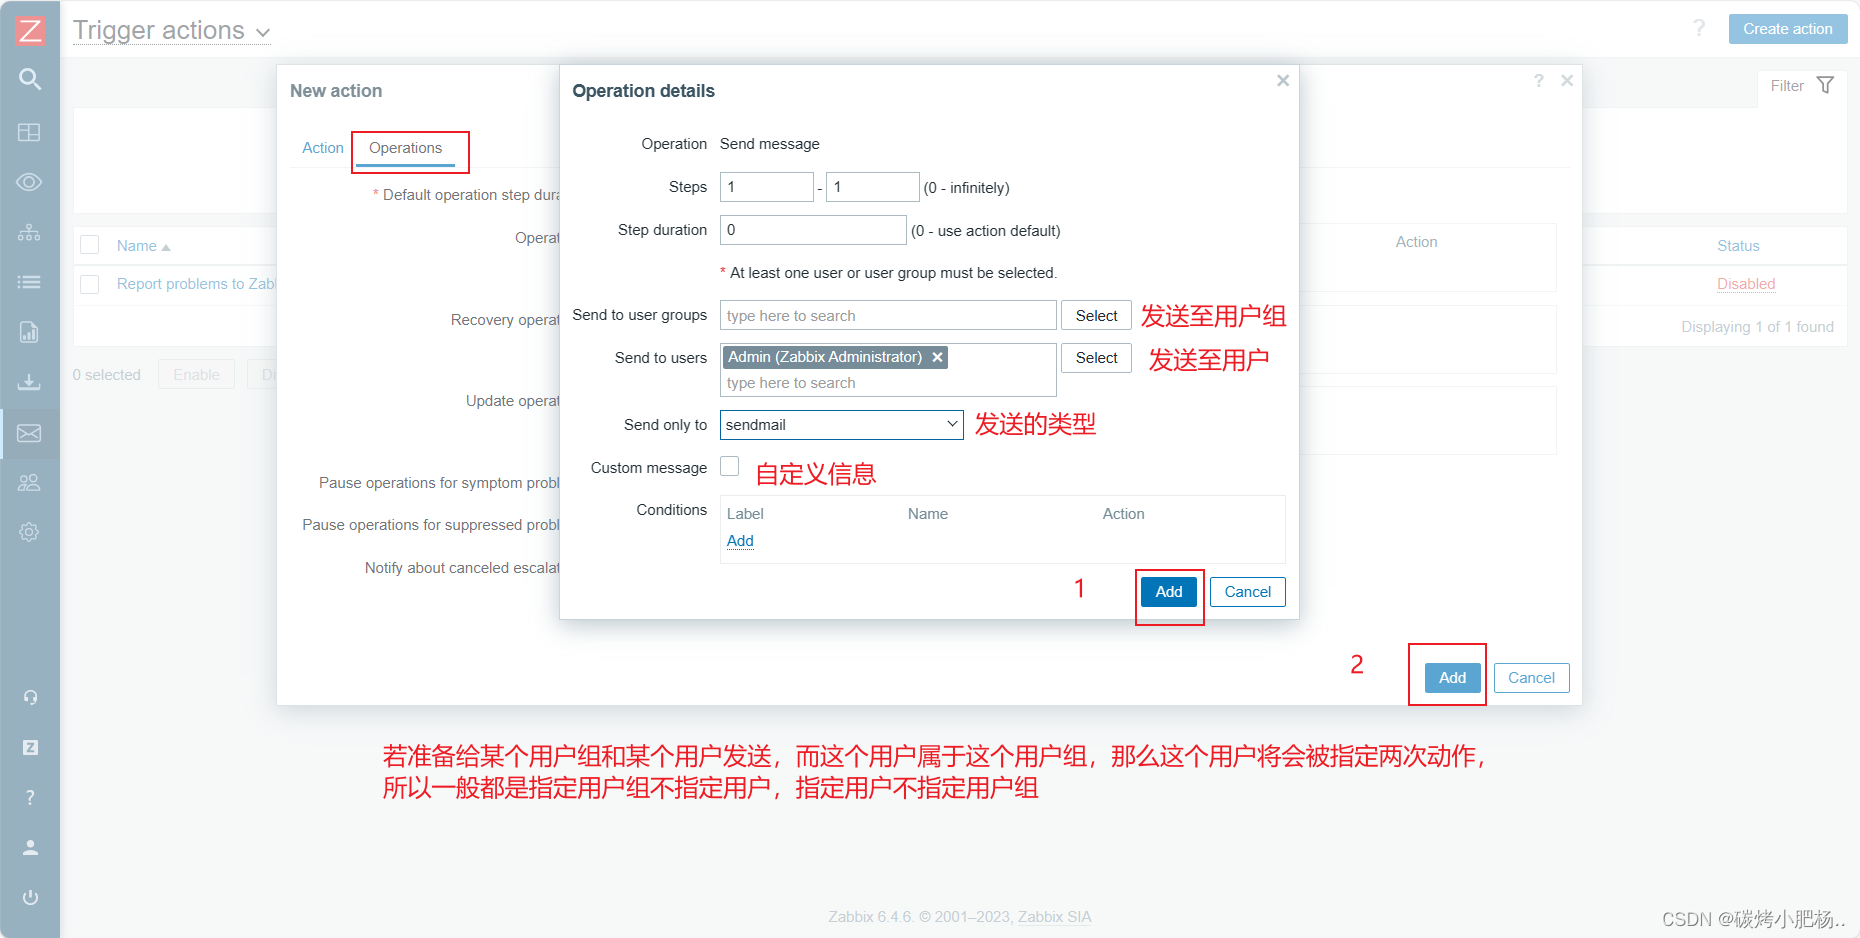The image size is (1860, 938).
Task: Click the Disabled status link
Action: 1746,284
